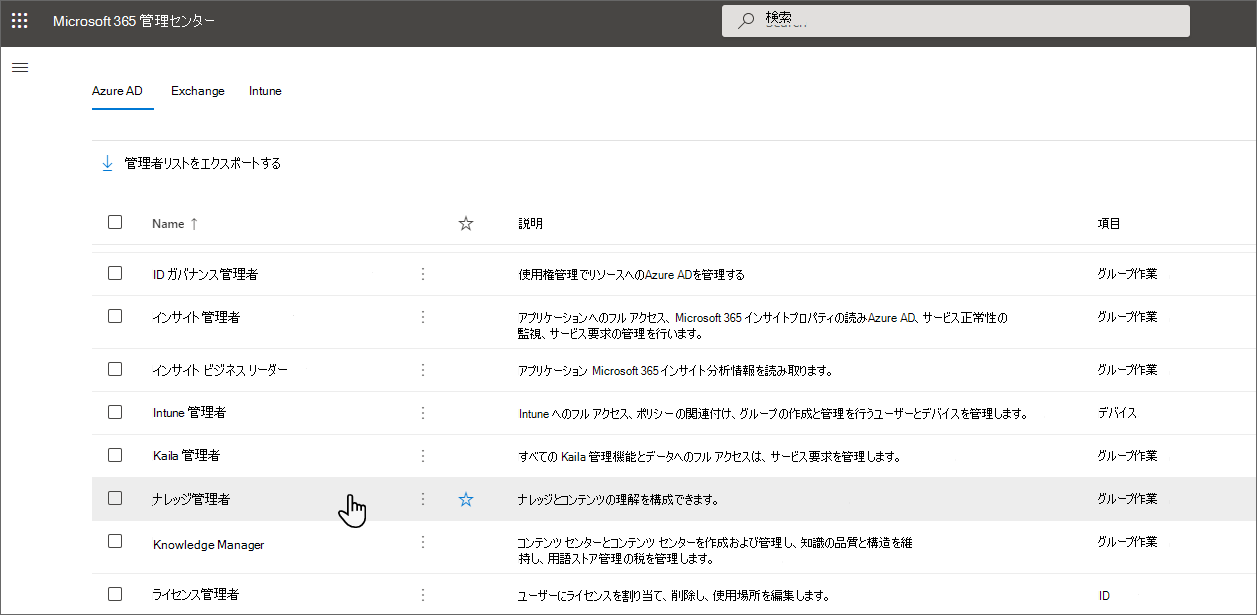1257x615 pixels.
Task: Open more options for Intune 管理者
Action: point(422,412)
